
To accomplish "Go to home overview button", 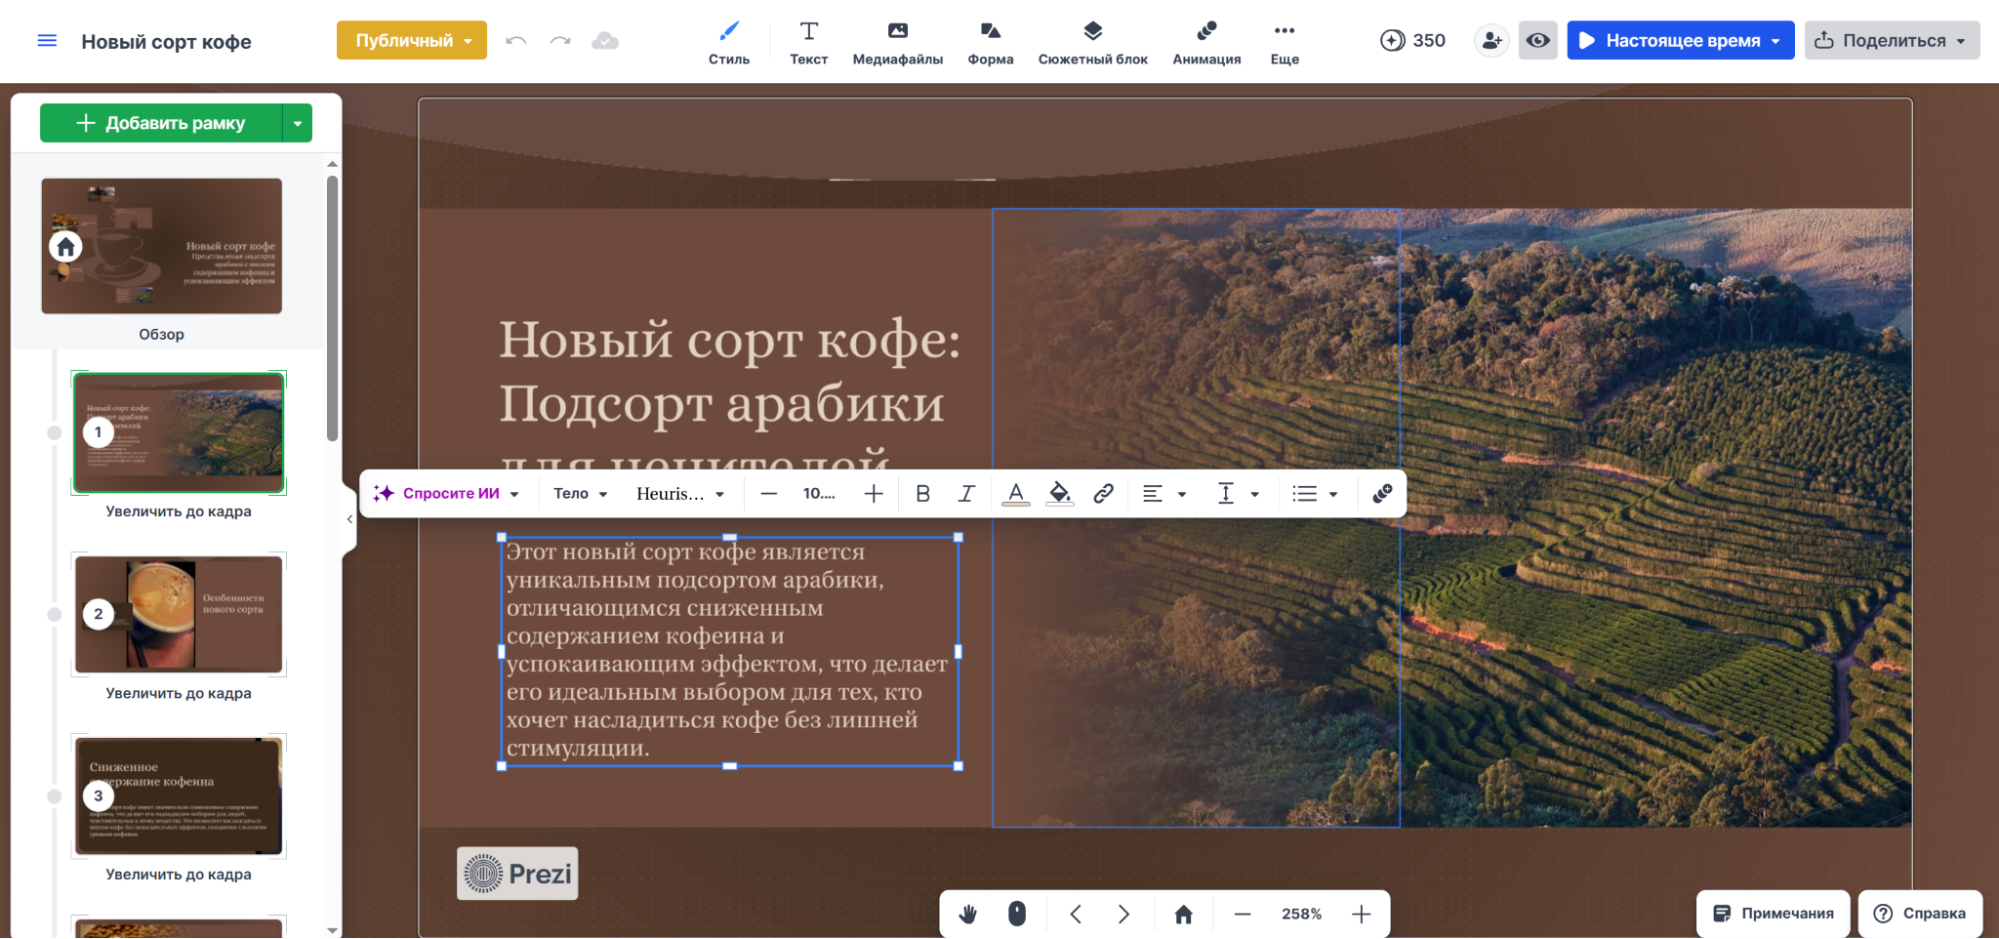I will 1183,914.
